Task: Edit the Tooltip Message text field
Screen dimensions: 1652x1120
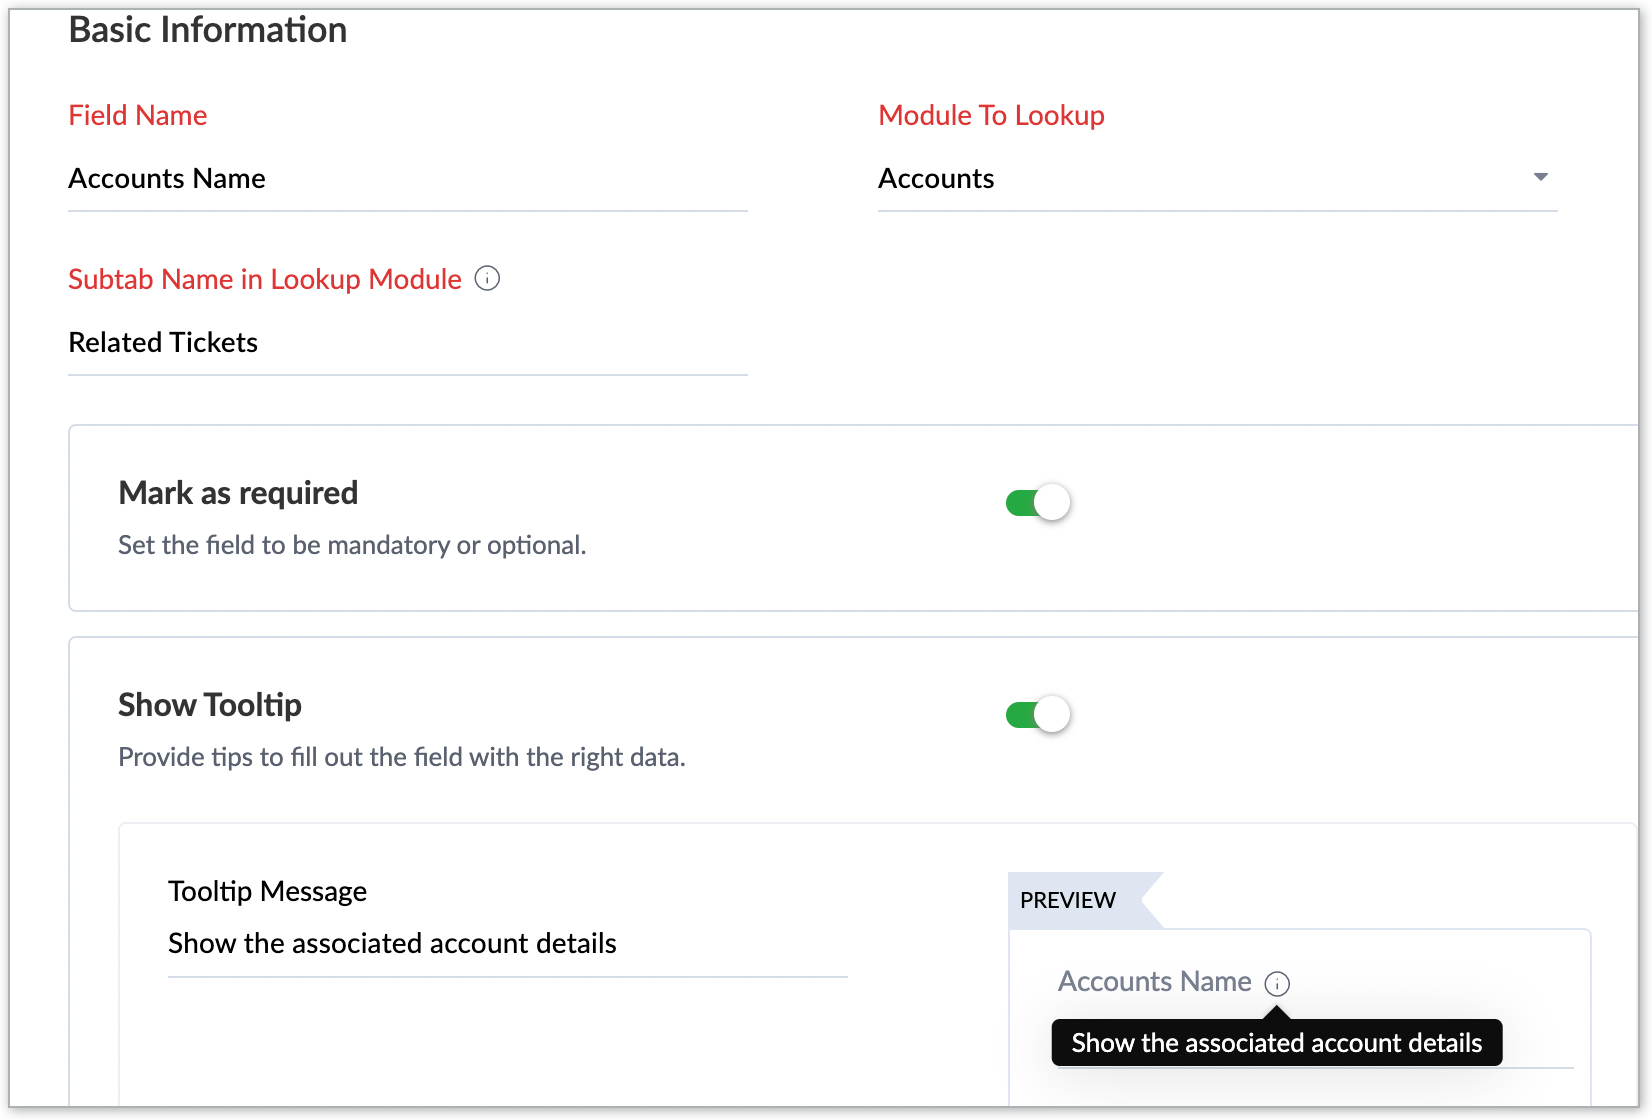Action: (507, 944)
